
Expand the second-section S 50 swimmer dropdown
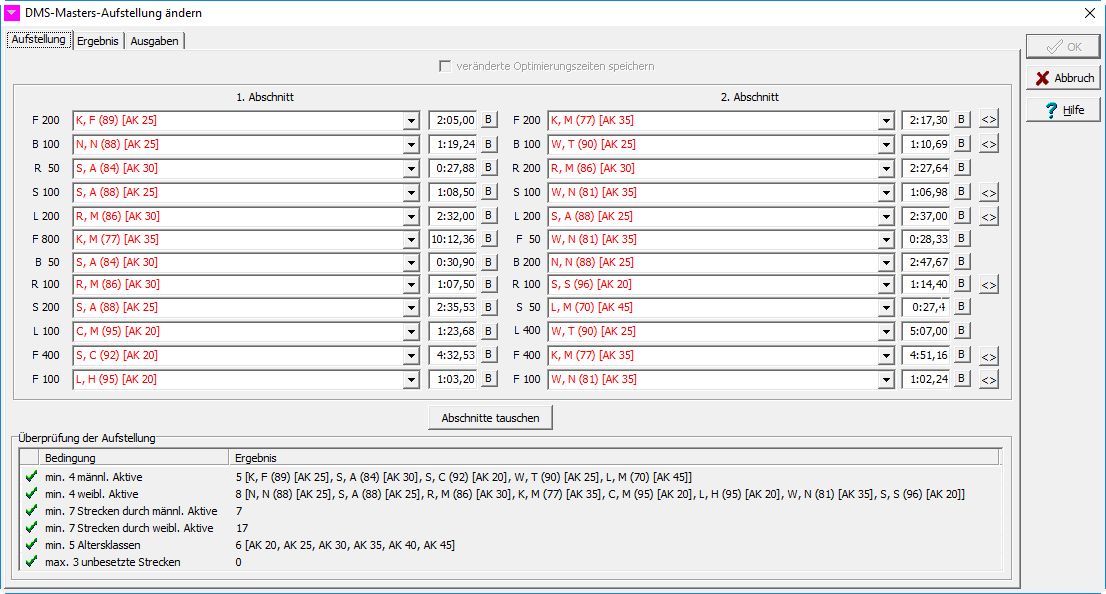click(x=886, y=310)
